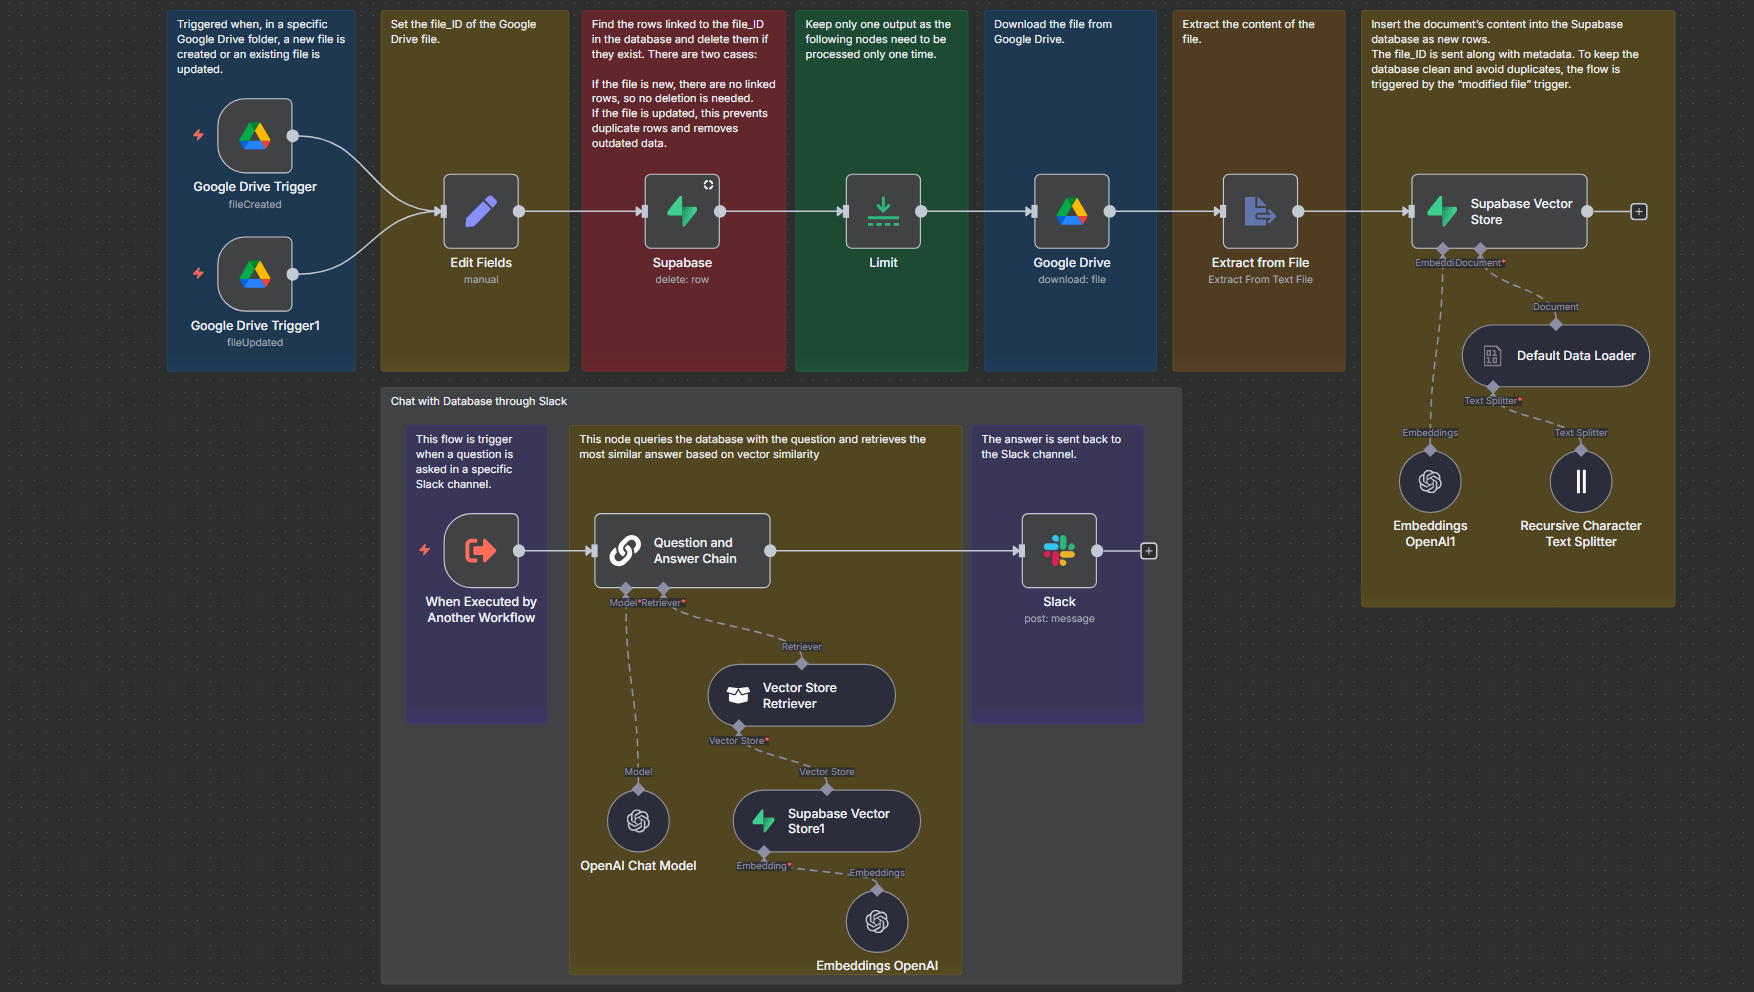Click the lightning trigger icon beside Google Drive Trigger
The width and height of the screenshot is (1754, 992).
tap(198, 135)
